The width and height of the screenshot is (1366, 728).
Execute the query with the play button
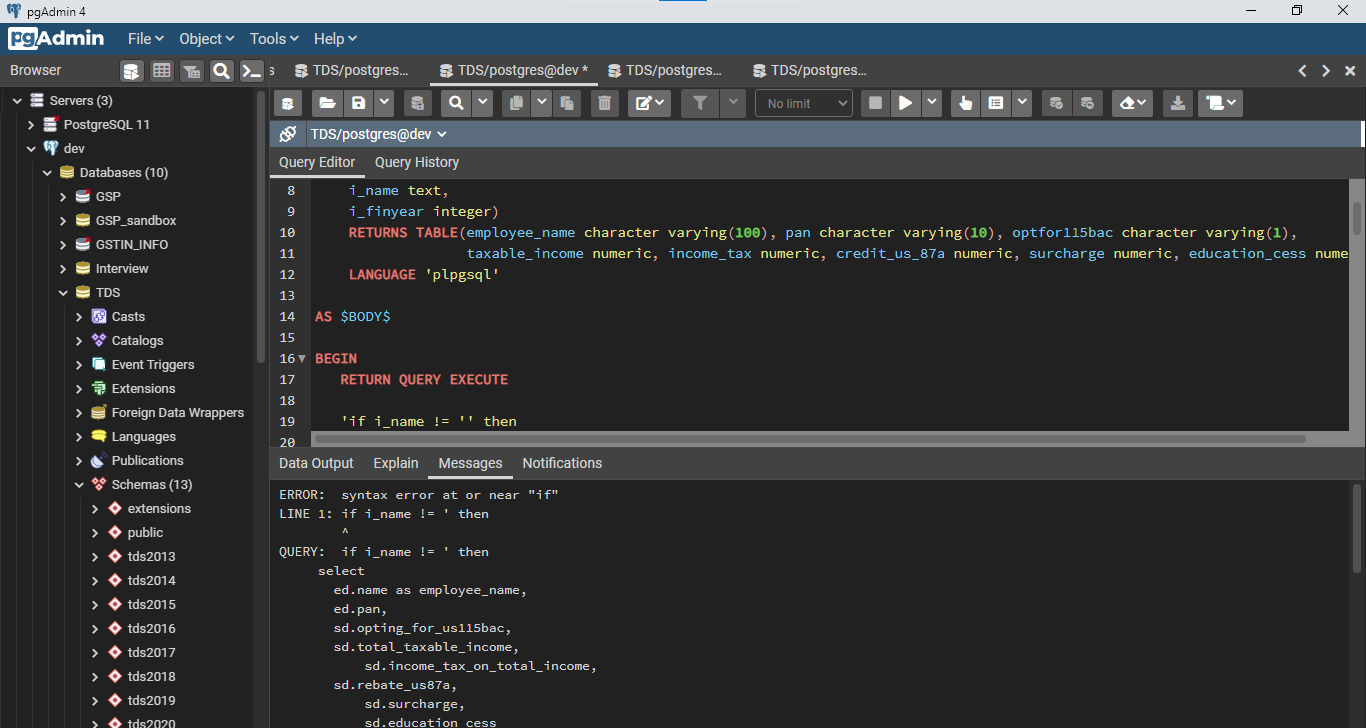click(x=905, y=103)
